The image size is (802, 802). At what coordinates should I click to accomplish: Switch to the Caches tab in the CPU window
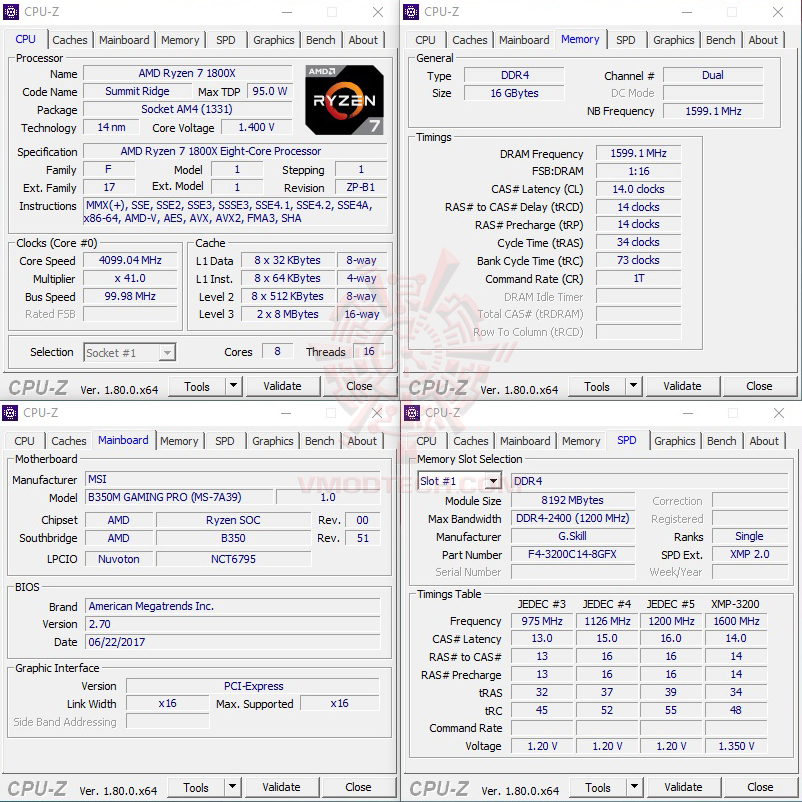(70, 40)
